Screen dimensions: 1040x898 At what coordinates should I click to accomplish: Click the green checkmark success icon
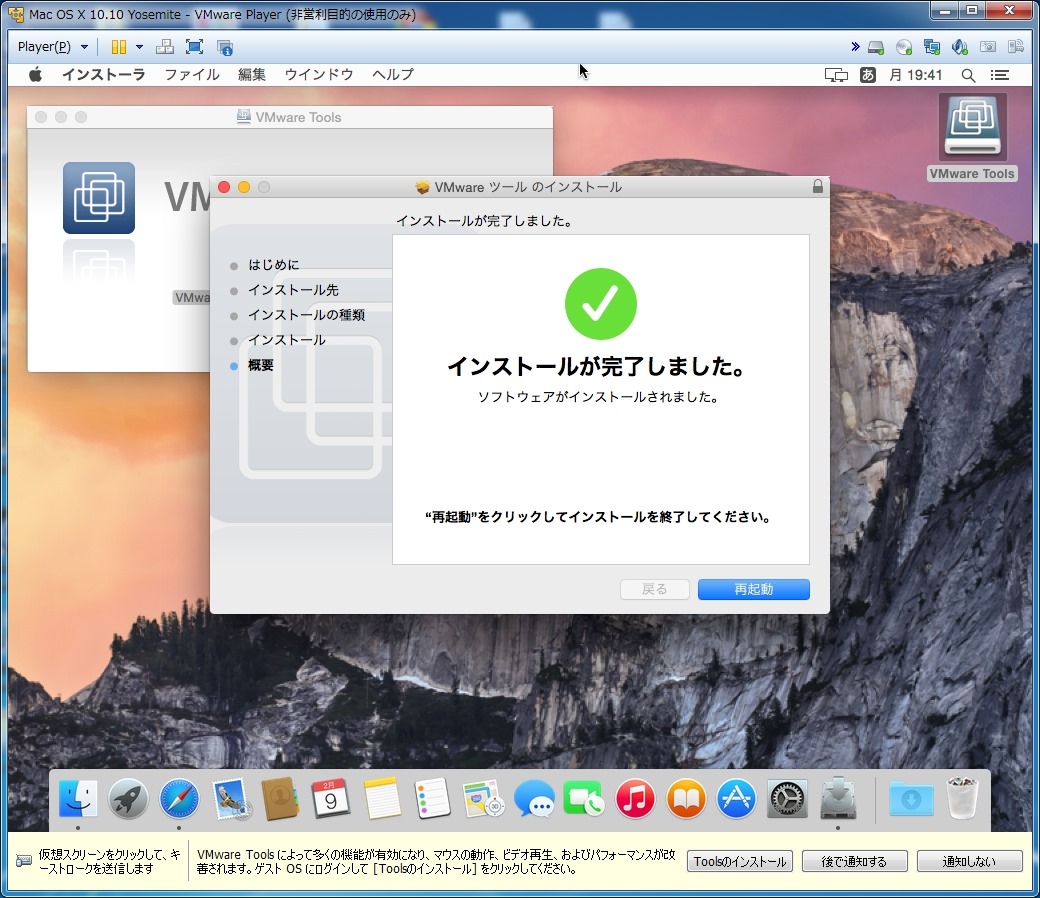(x=601, y=304)
